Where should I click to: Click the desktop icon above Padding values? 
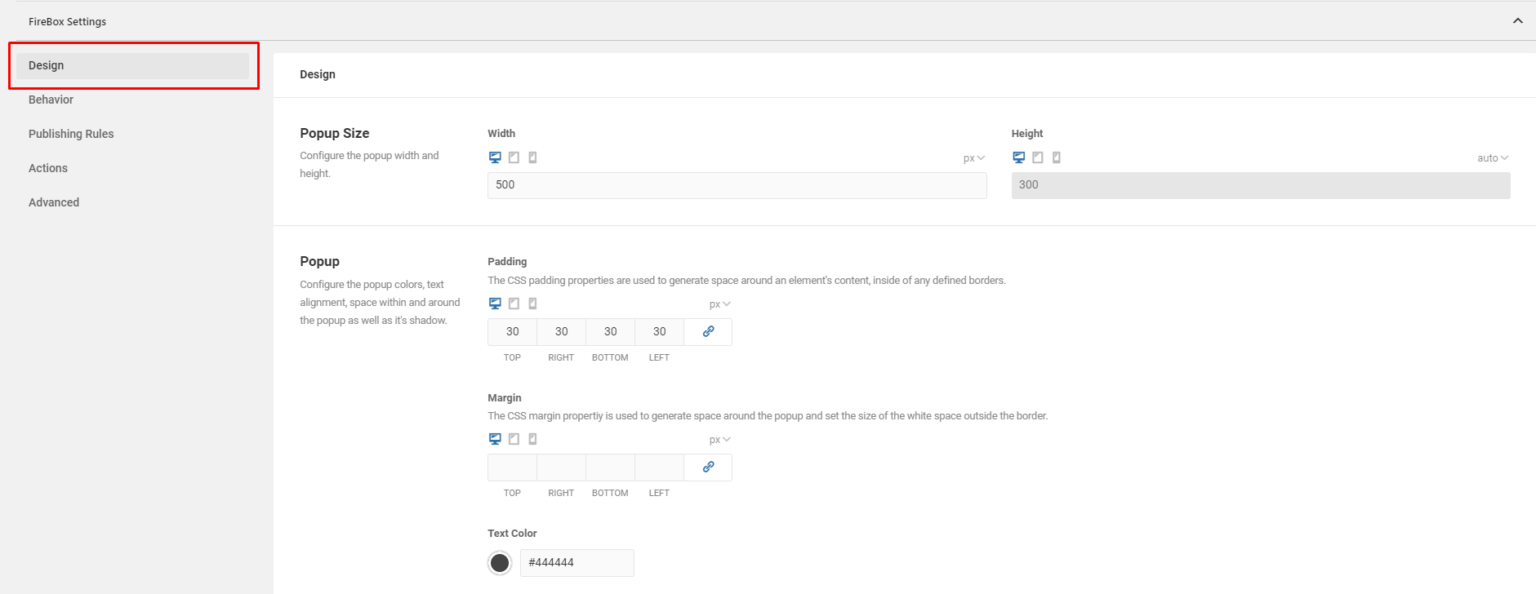[x=494, y=302]
